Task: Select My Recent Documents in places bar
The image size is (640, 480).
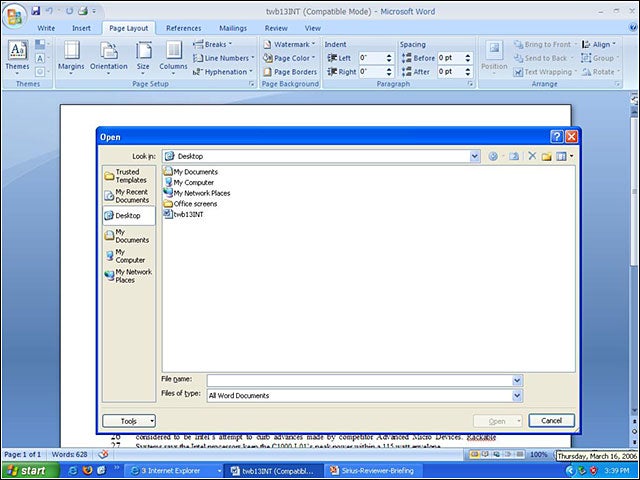Action: (129, 196)
